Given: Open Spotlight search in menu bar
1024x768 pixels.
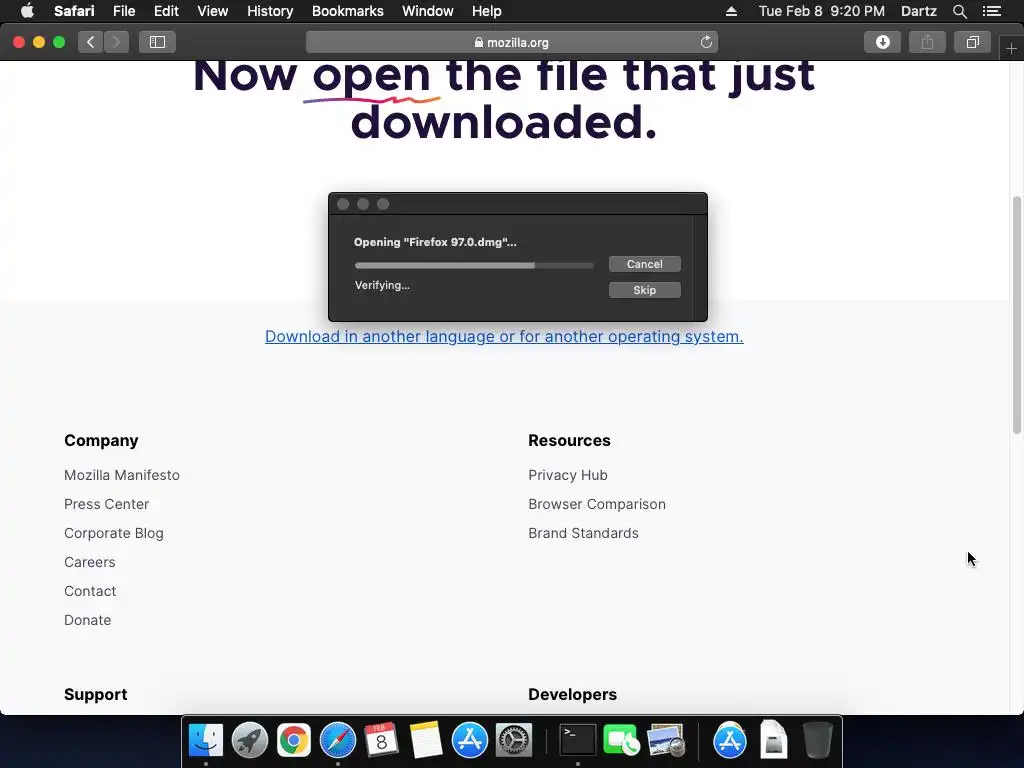Looking at the screenshot, I should pos(959,11).
